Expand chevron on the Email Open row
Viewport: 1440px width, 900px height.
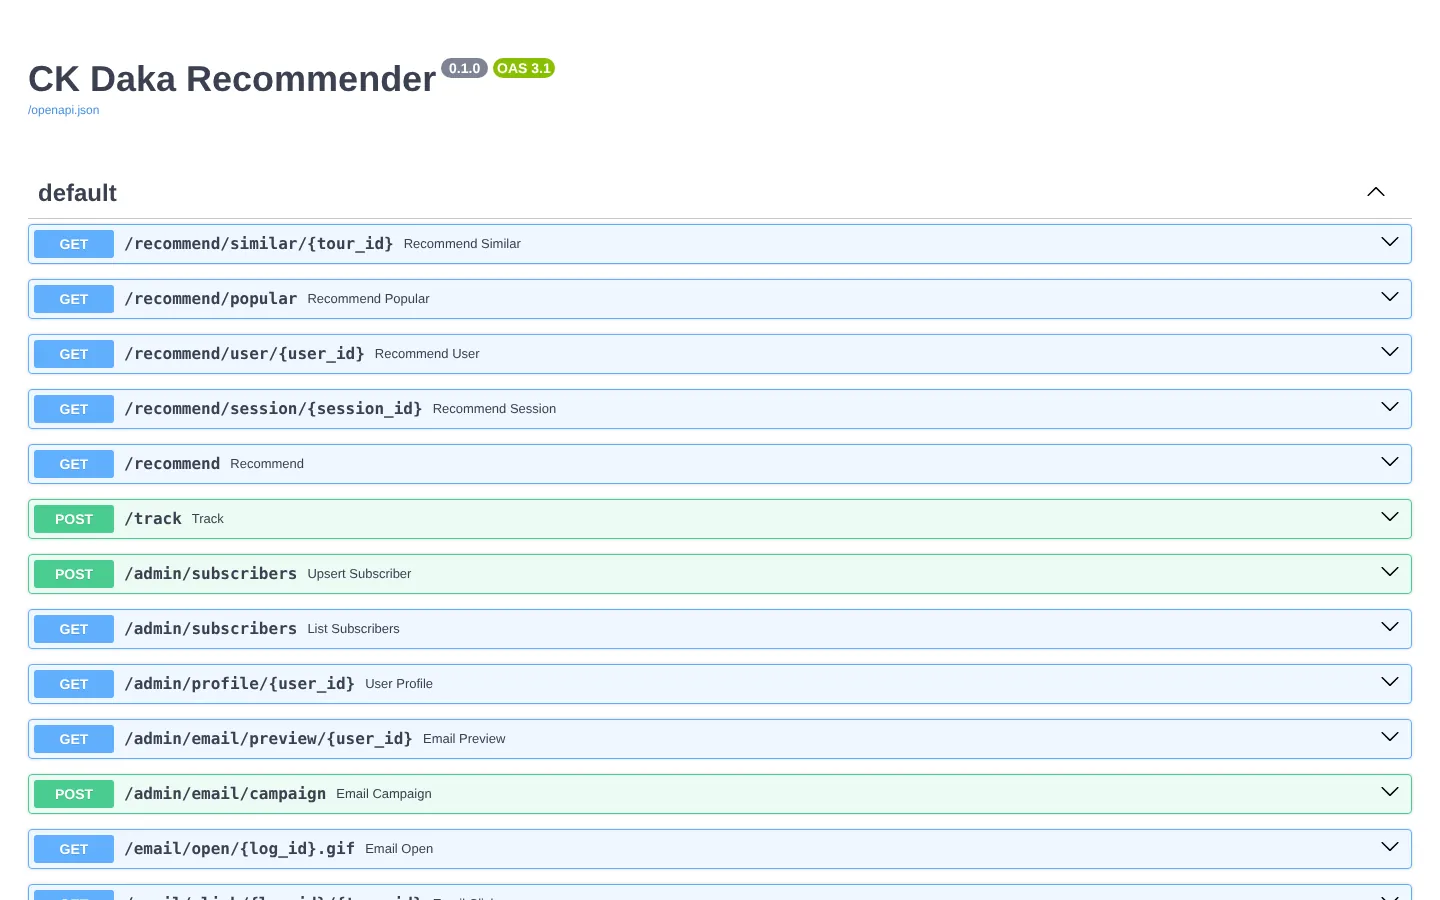(x=1390, y=847)
